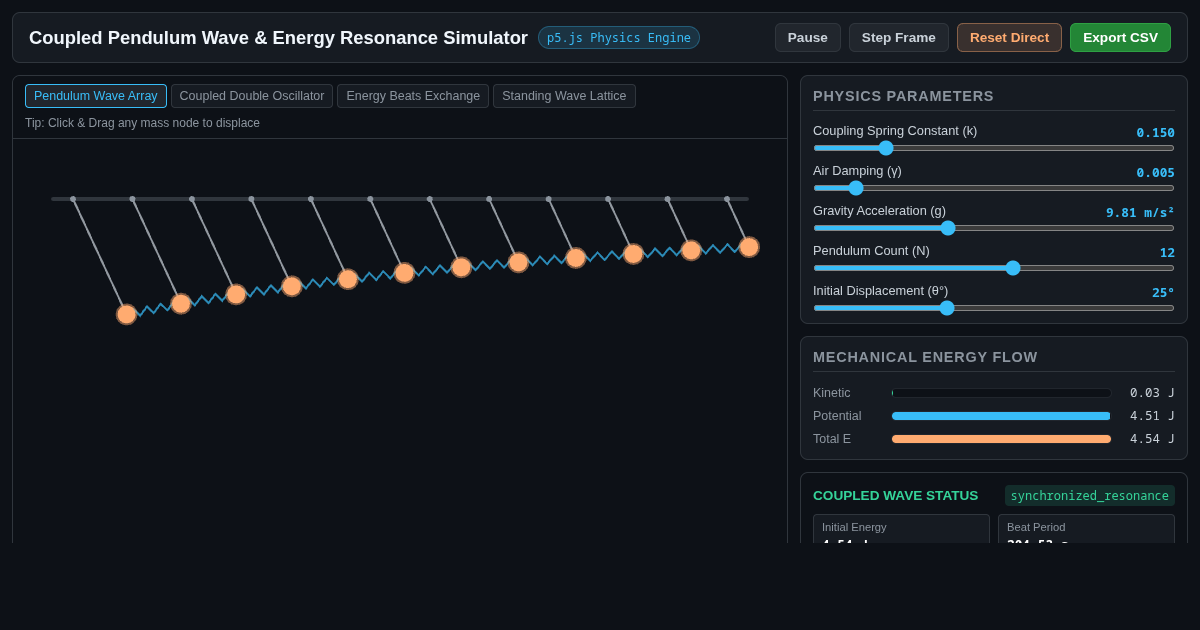Screen dimensions: 1200x630
Task: Click the Total E value 4.54 J
Action: (1152, 439)
